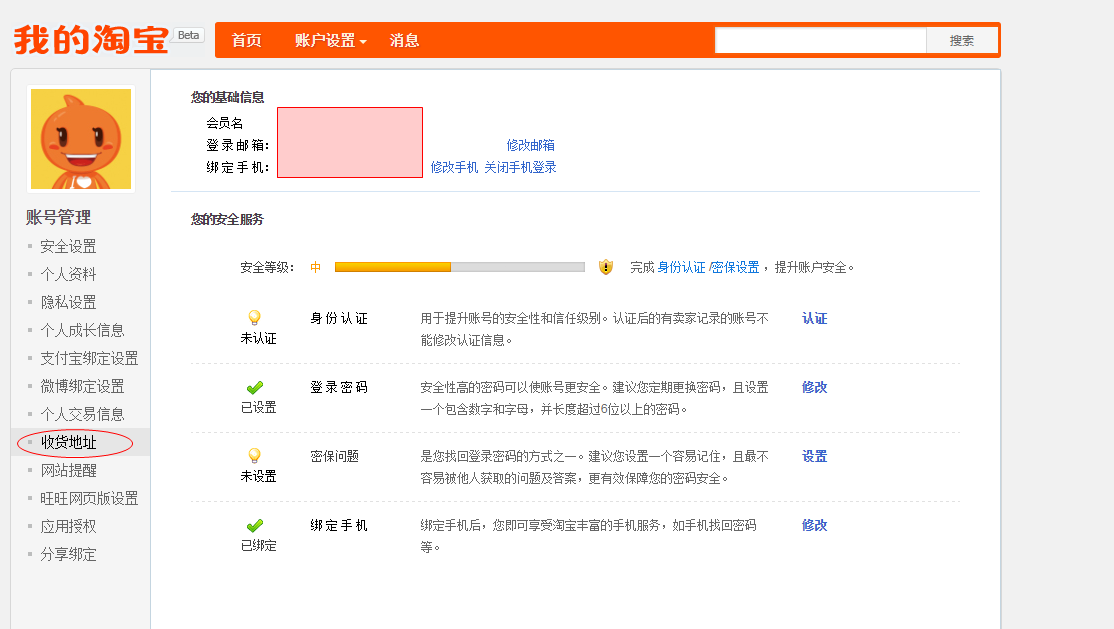Click the 身份认证 row title
The image size is (1114, 629).
[339, 318]
